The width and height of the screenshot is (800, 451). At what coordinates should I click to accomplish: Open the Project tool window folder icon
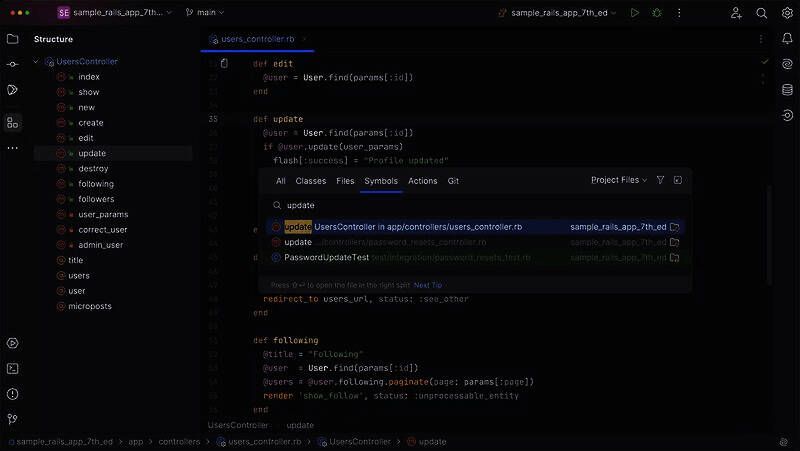pyautogui.click(x=13, y=39)
